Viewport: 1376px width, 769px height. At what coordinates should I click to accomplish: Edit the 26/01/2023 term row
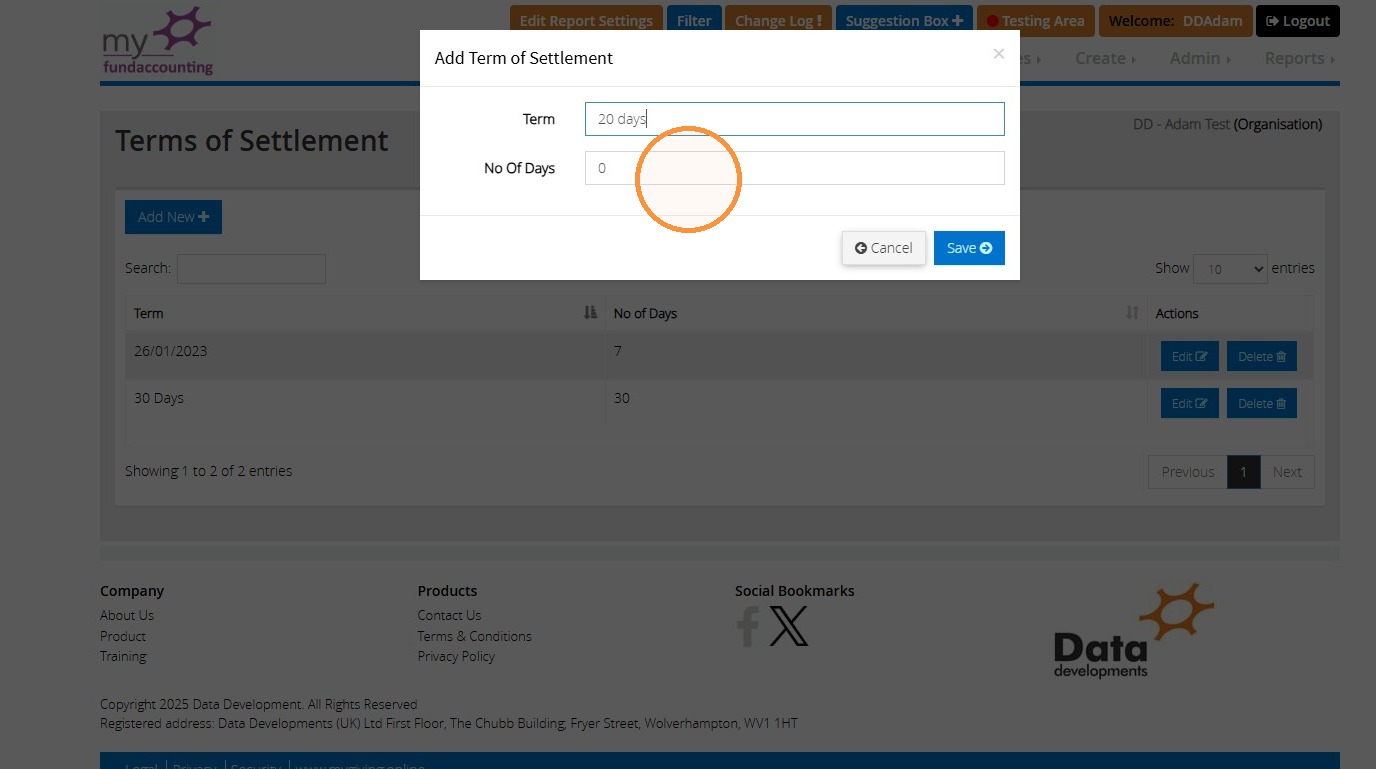(1189, 356)
